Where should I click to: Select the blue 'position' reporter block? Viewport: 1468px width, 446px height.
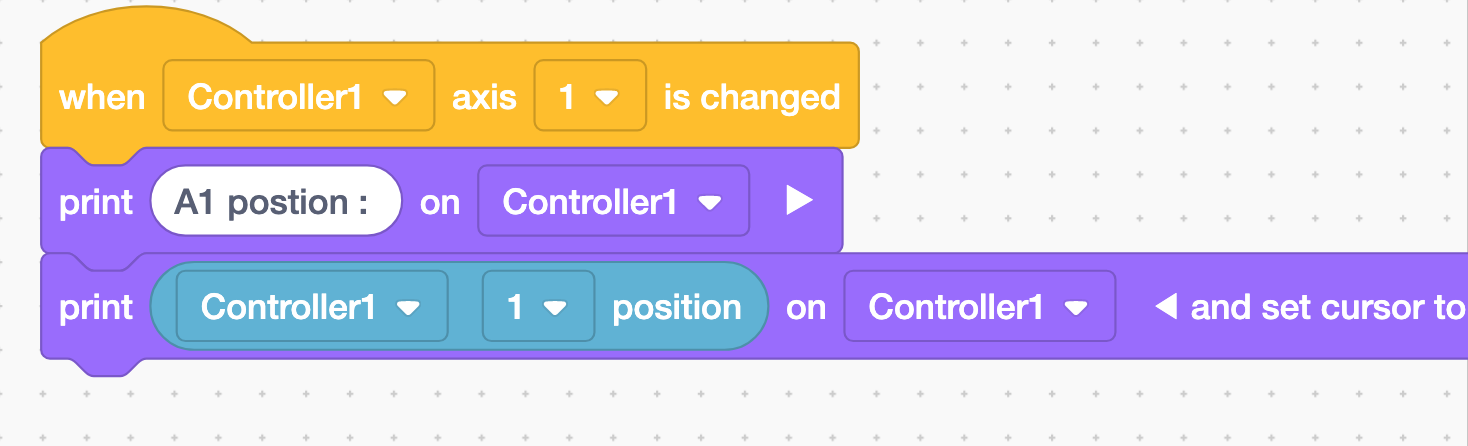[677, 307]
